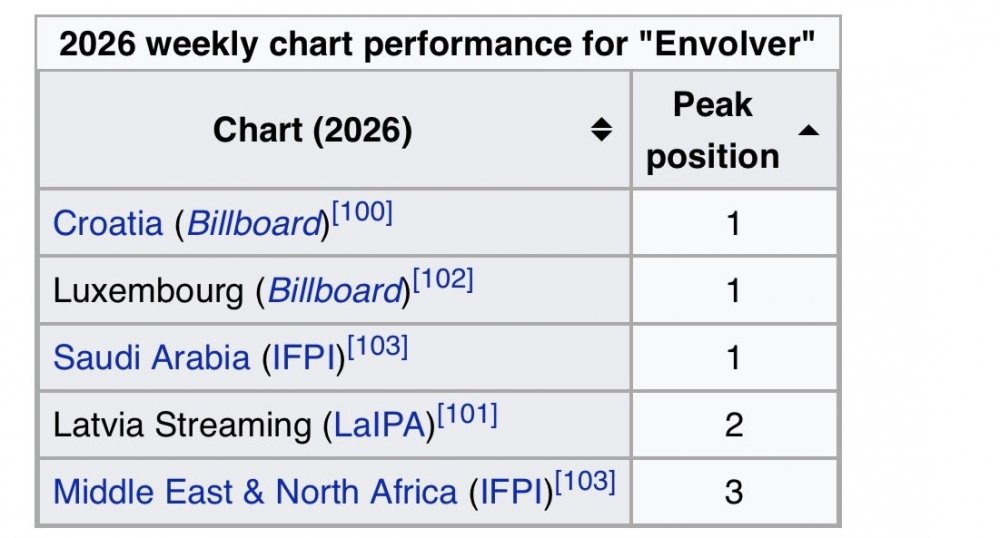This screenshot has height=538, width=1000.
Task: Click the Luxembourg text in the table
Action: [148, 291]
